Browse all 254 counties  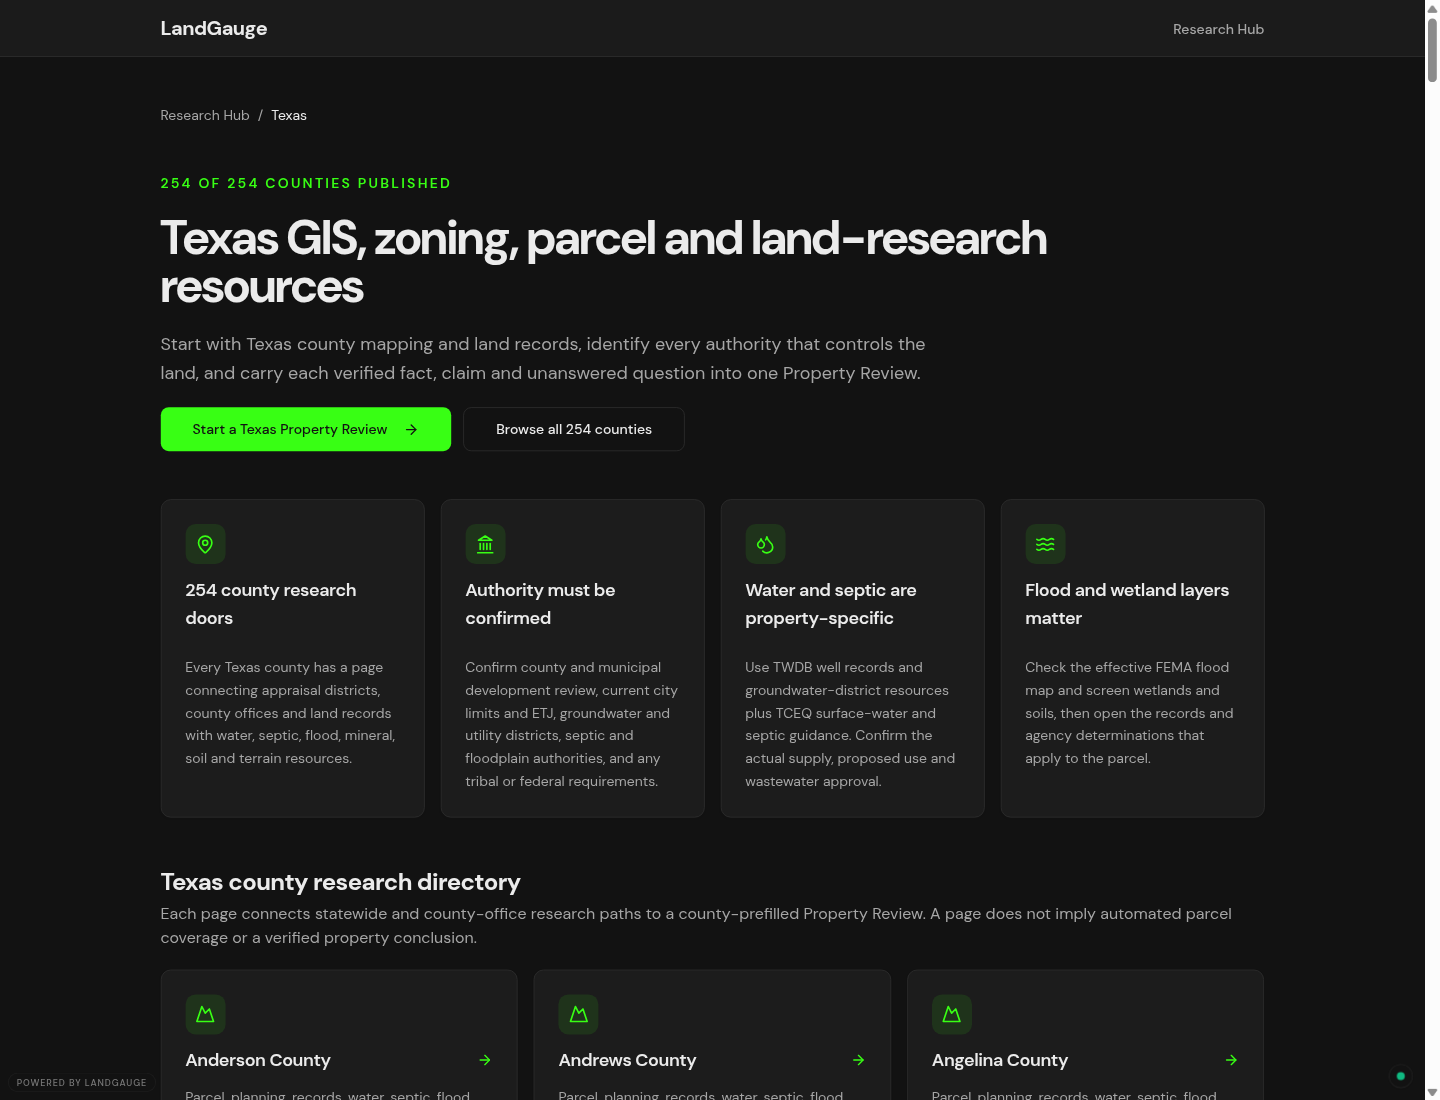[574, 429]
